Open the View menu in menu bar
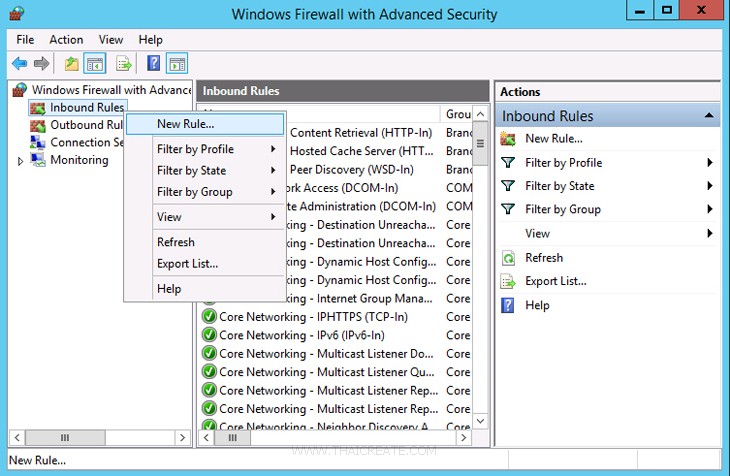The height and width of the screenshot is (476, 730). tap(111, 40)
